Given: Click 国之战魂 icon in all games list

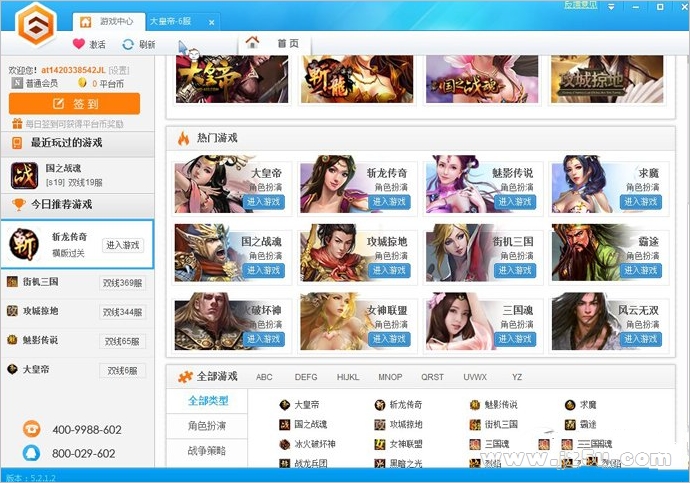Looking at the screenshot, I should tap(285, 424).
